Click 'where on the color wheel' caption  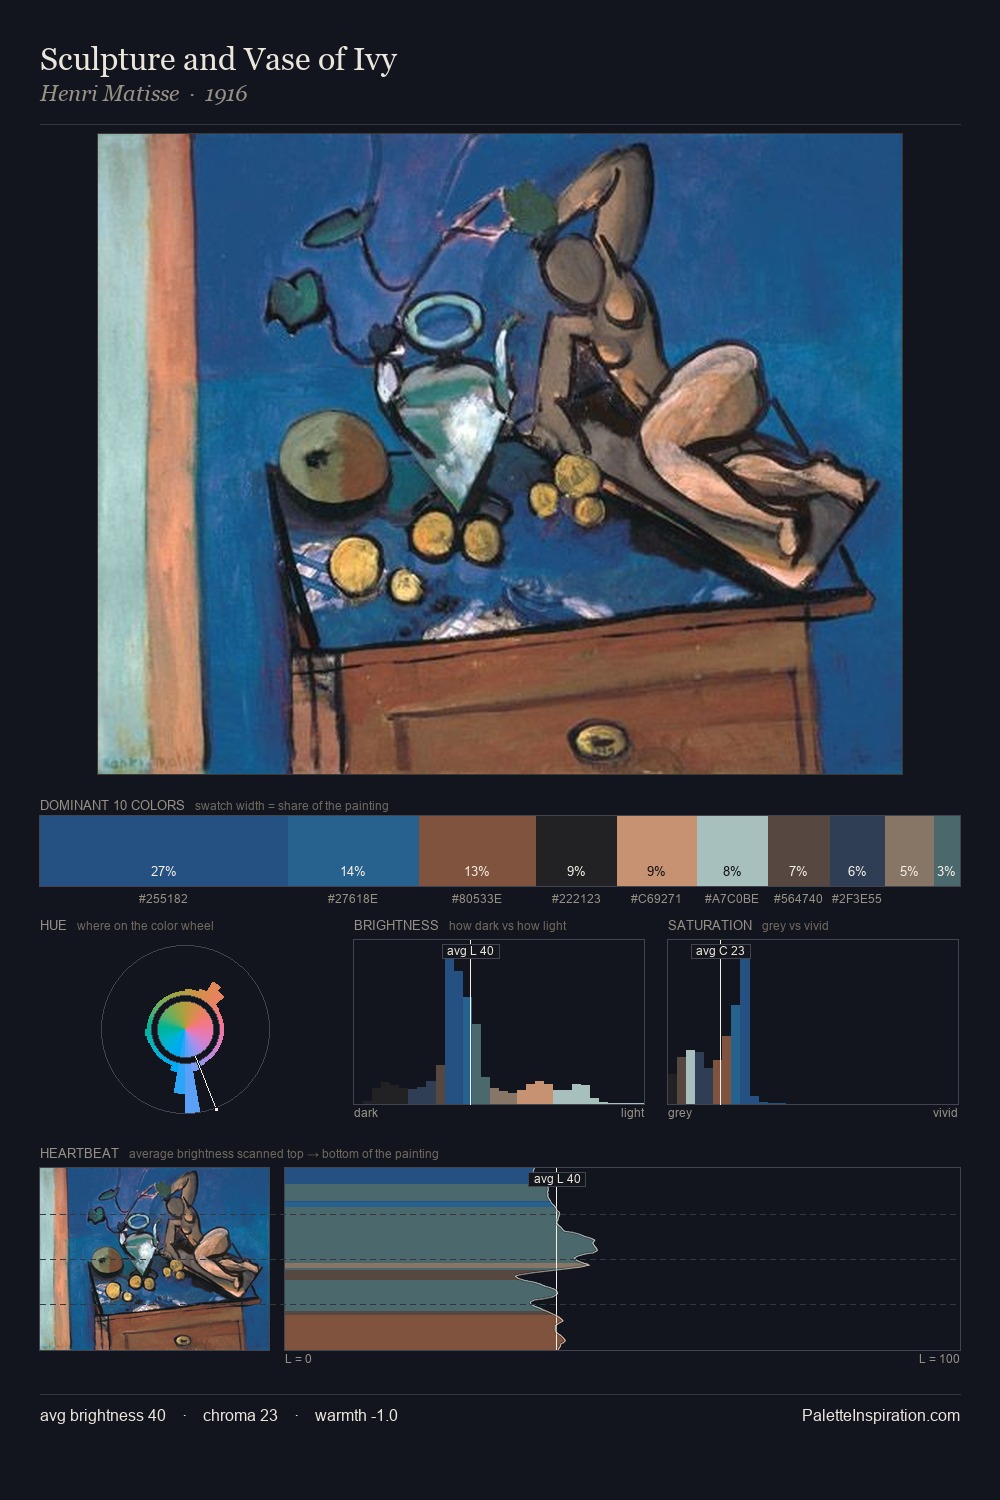pyautogui.click(x=145, y=926)
